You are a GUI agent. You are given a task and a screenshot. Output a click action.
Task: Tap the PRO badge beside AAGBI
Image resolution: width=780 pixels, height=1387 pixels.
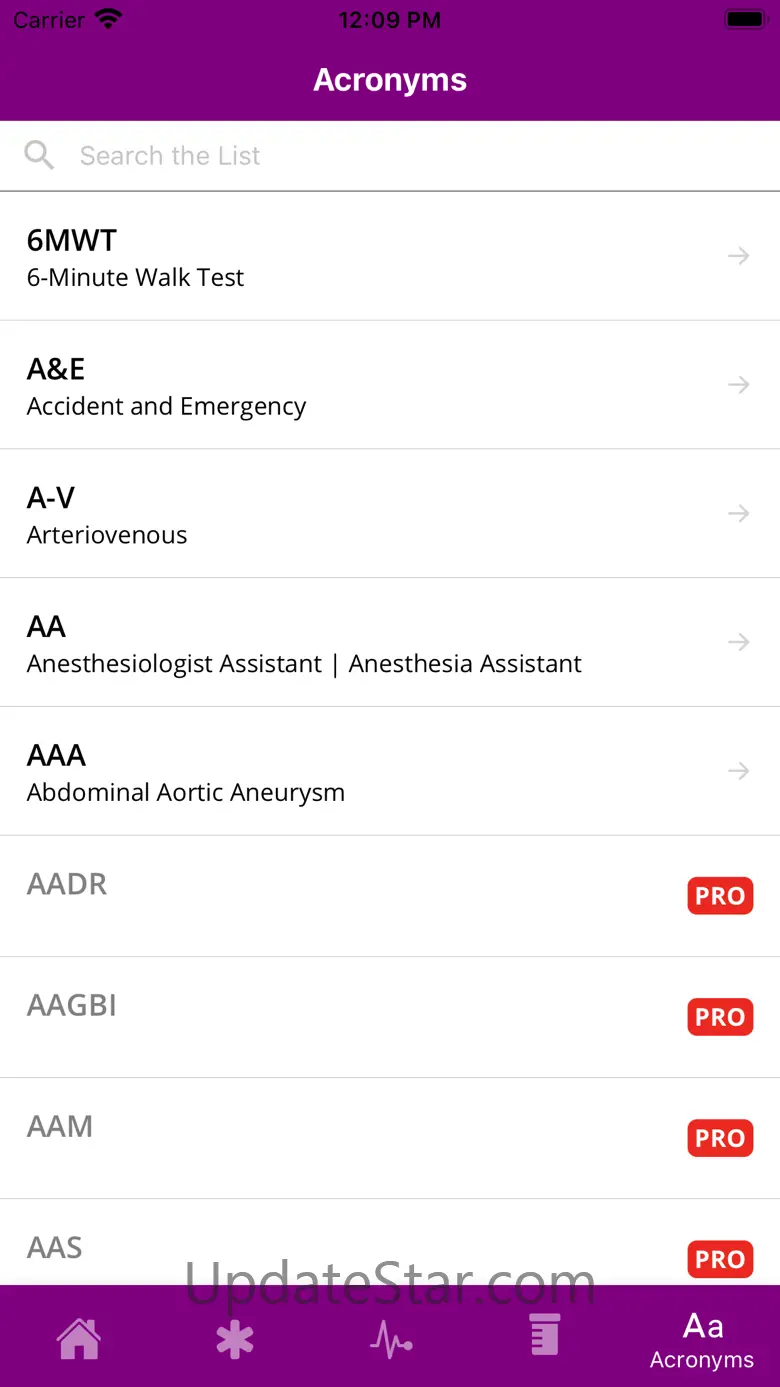(x=720, y=1017)
